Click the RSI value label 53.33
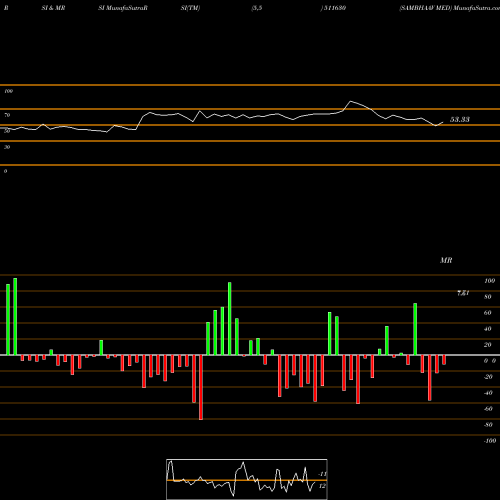The height and width of the screenshot is (500, 500). point(460,120)
